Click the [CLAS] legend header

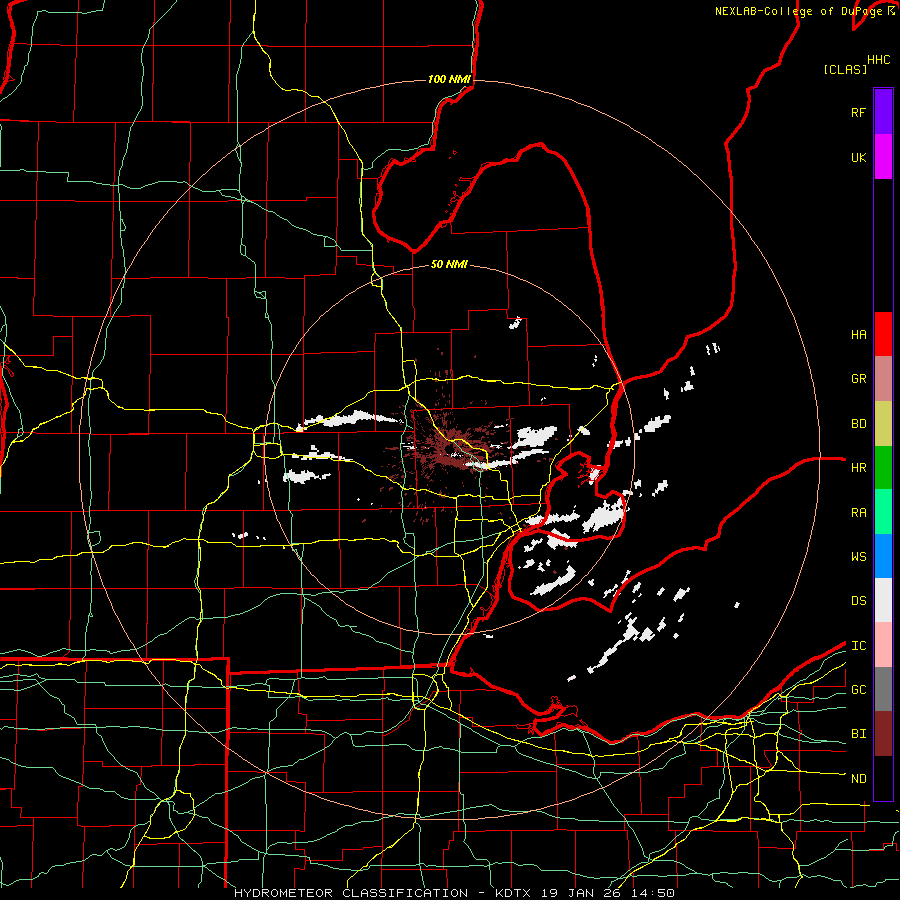tap(845, 69)
